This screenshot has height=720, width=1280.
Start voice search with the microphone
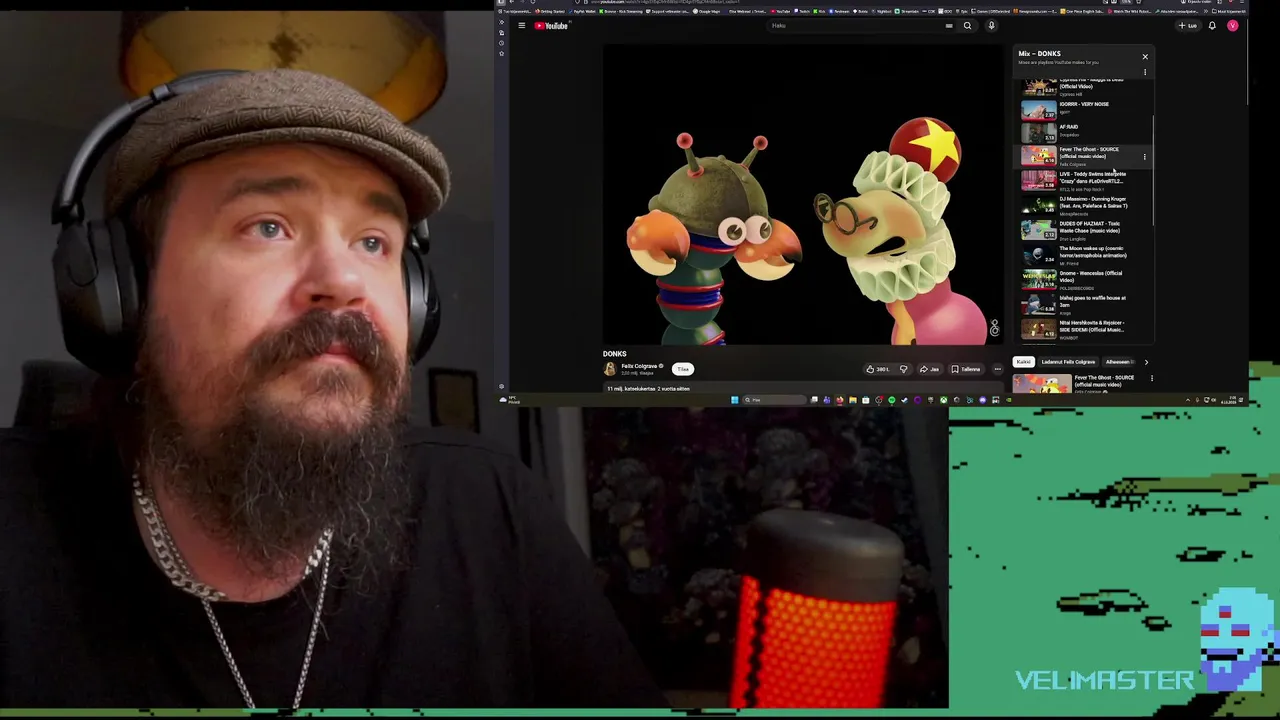pos(991,26)
